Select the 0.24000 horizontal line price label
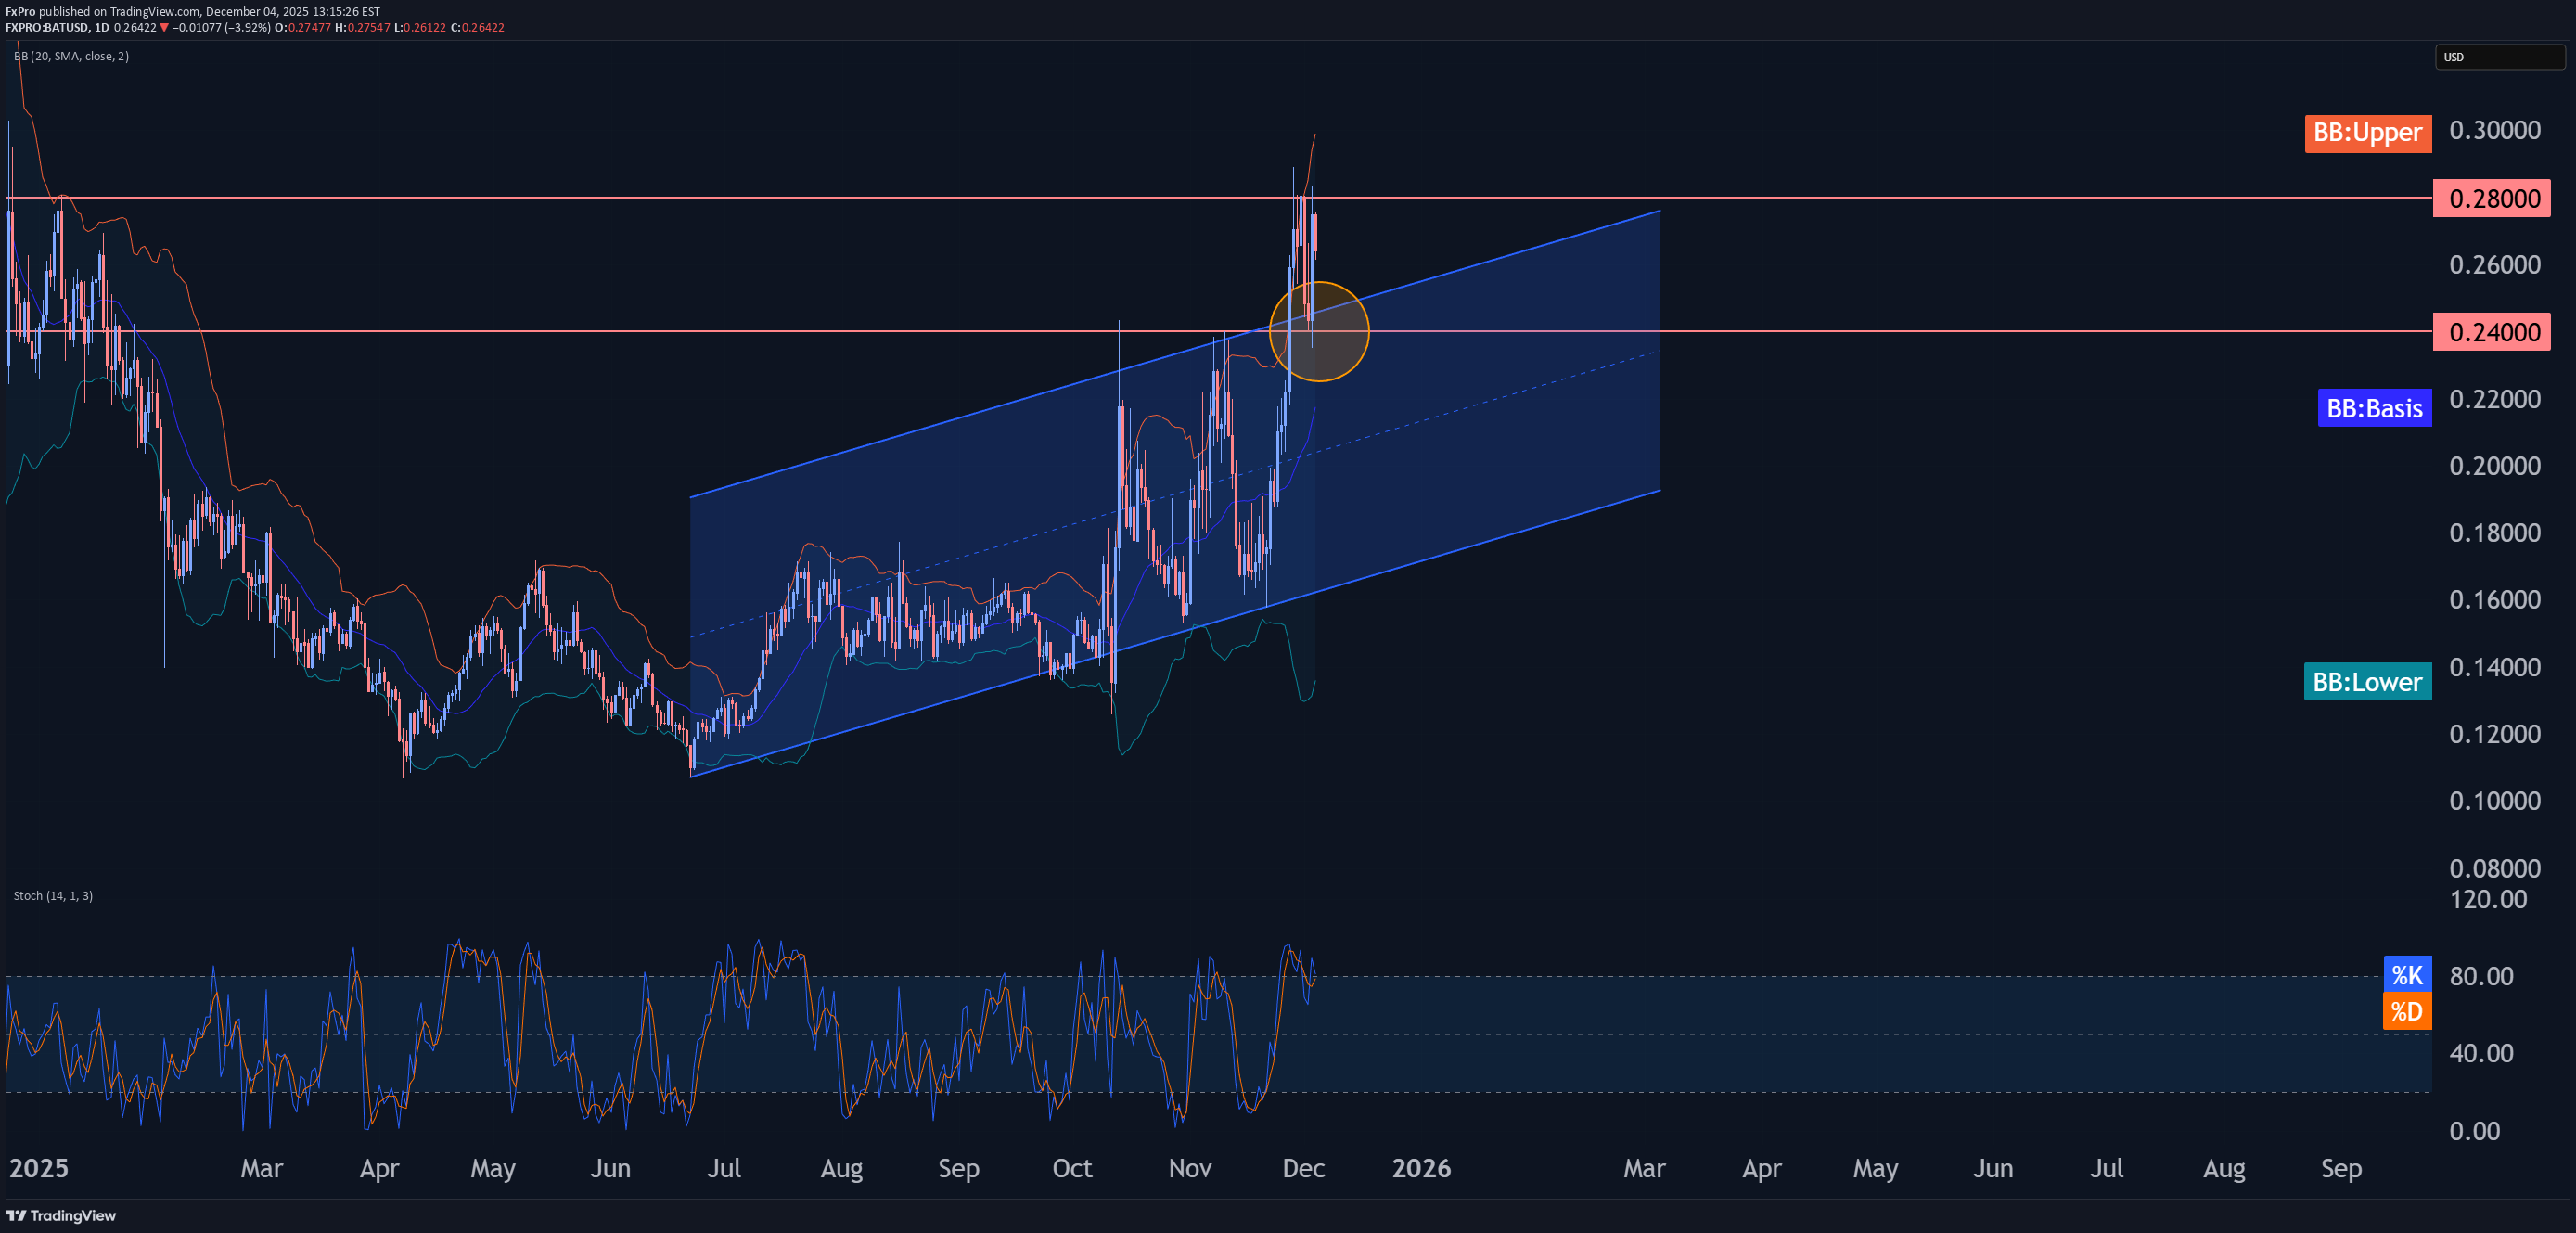 point(2491,332)
